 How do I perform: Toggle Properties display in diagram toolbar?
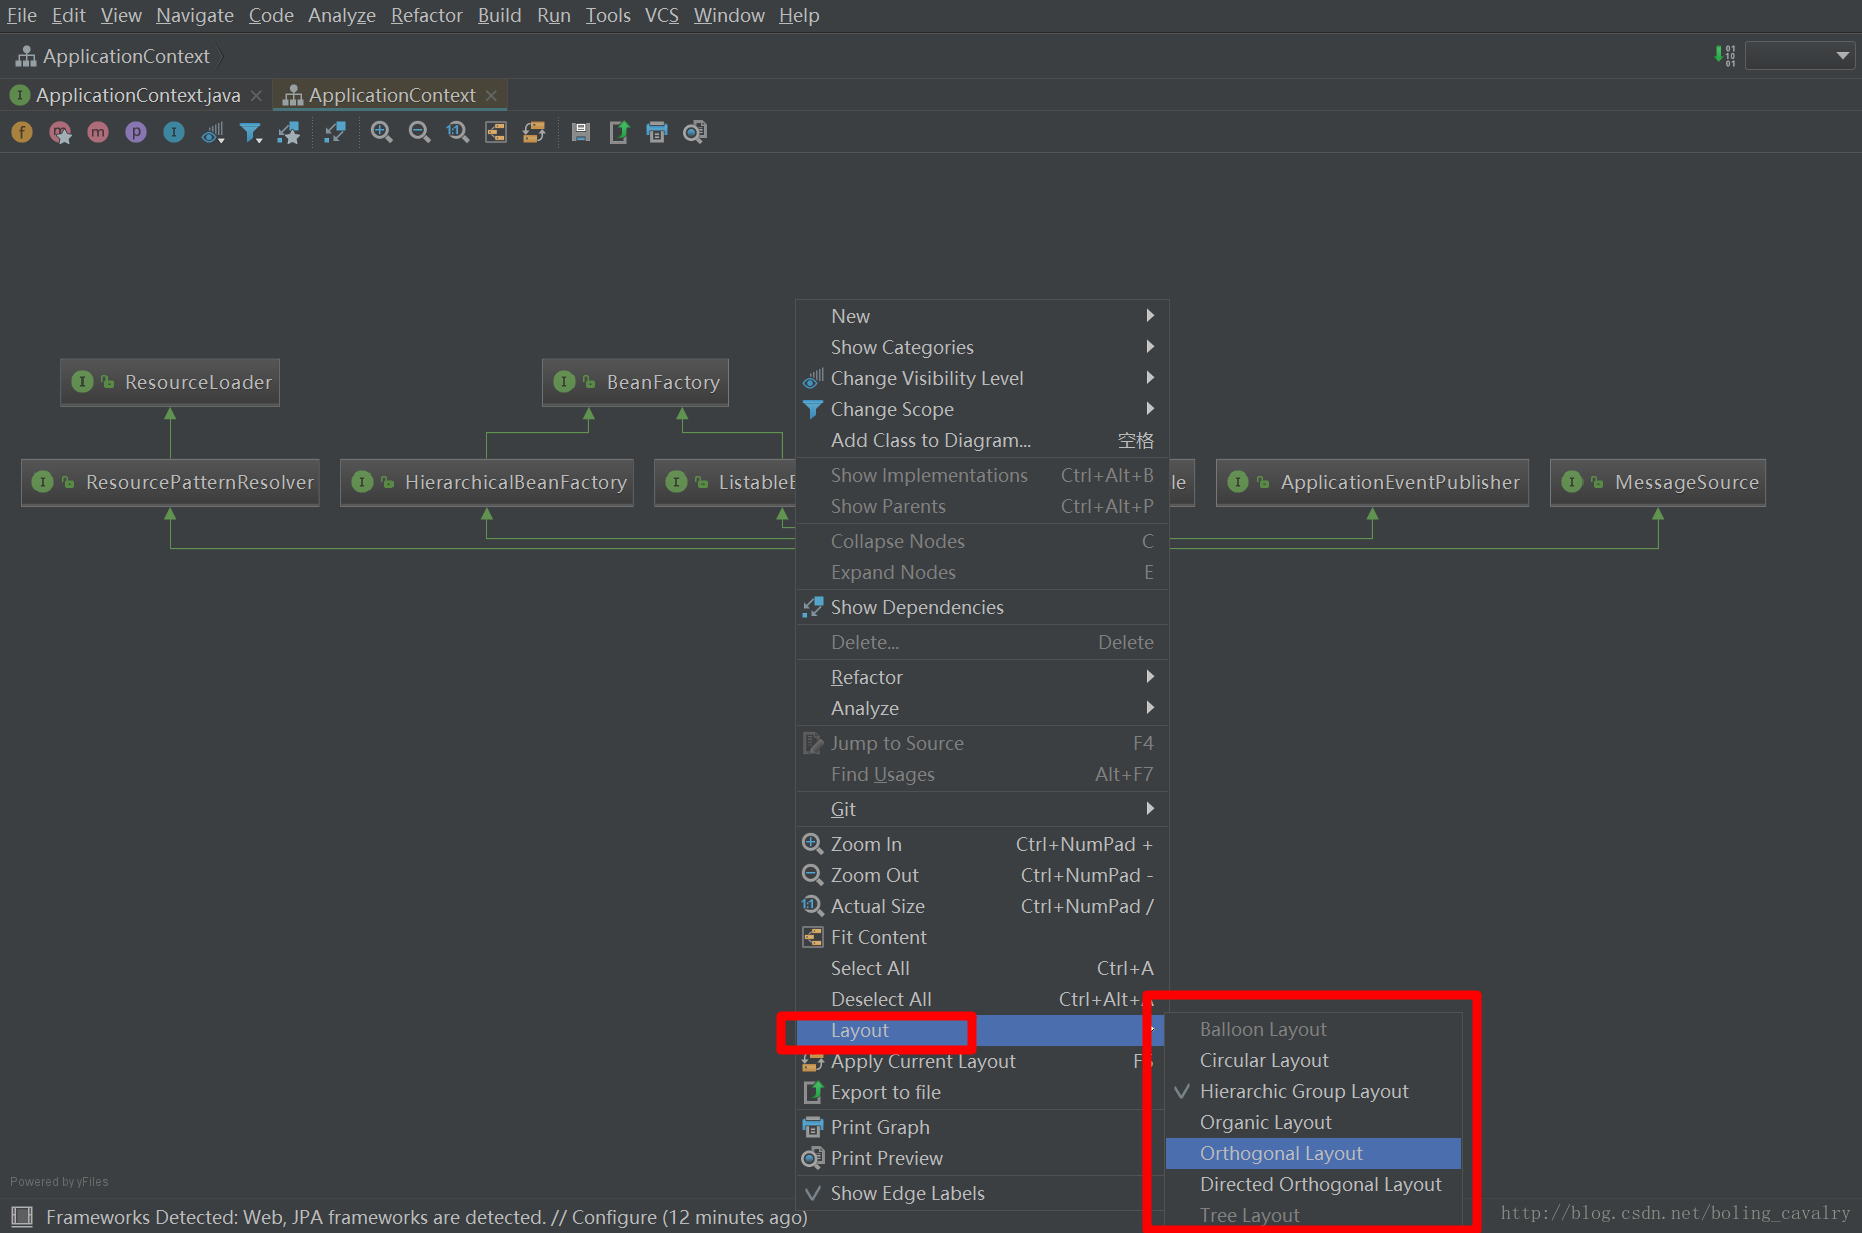136,132
